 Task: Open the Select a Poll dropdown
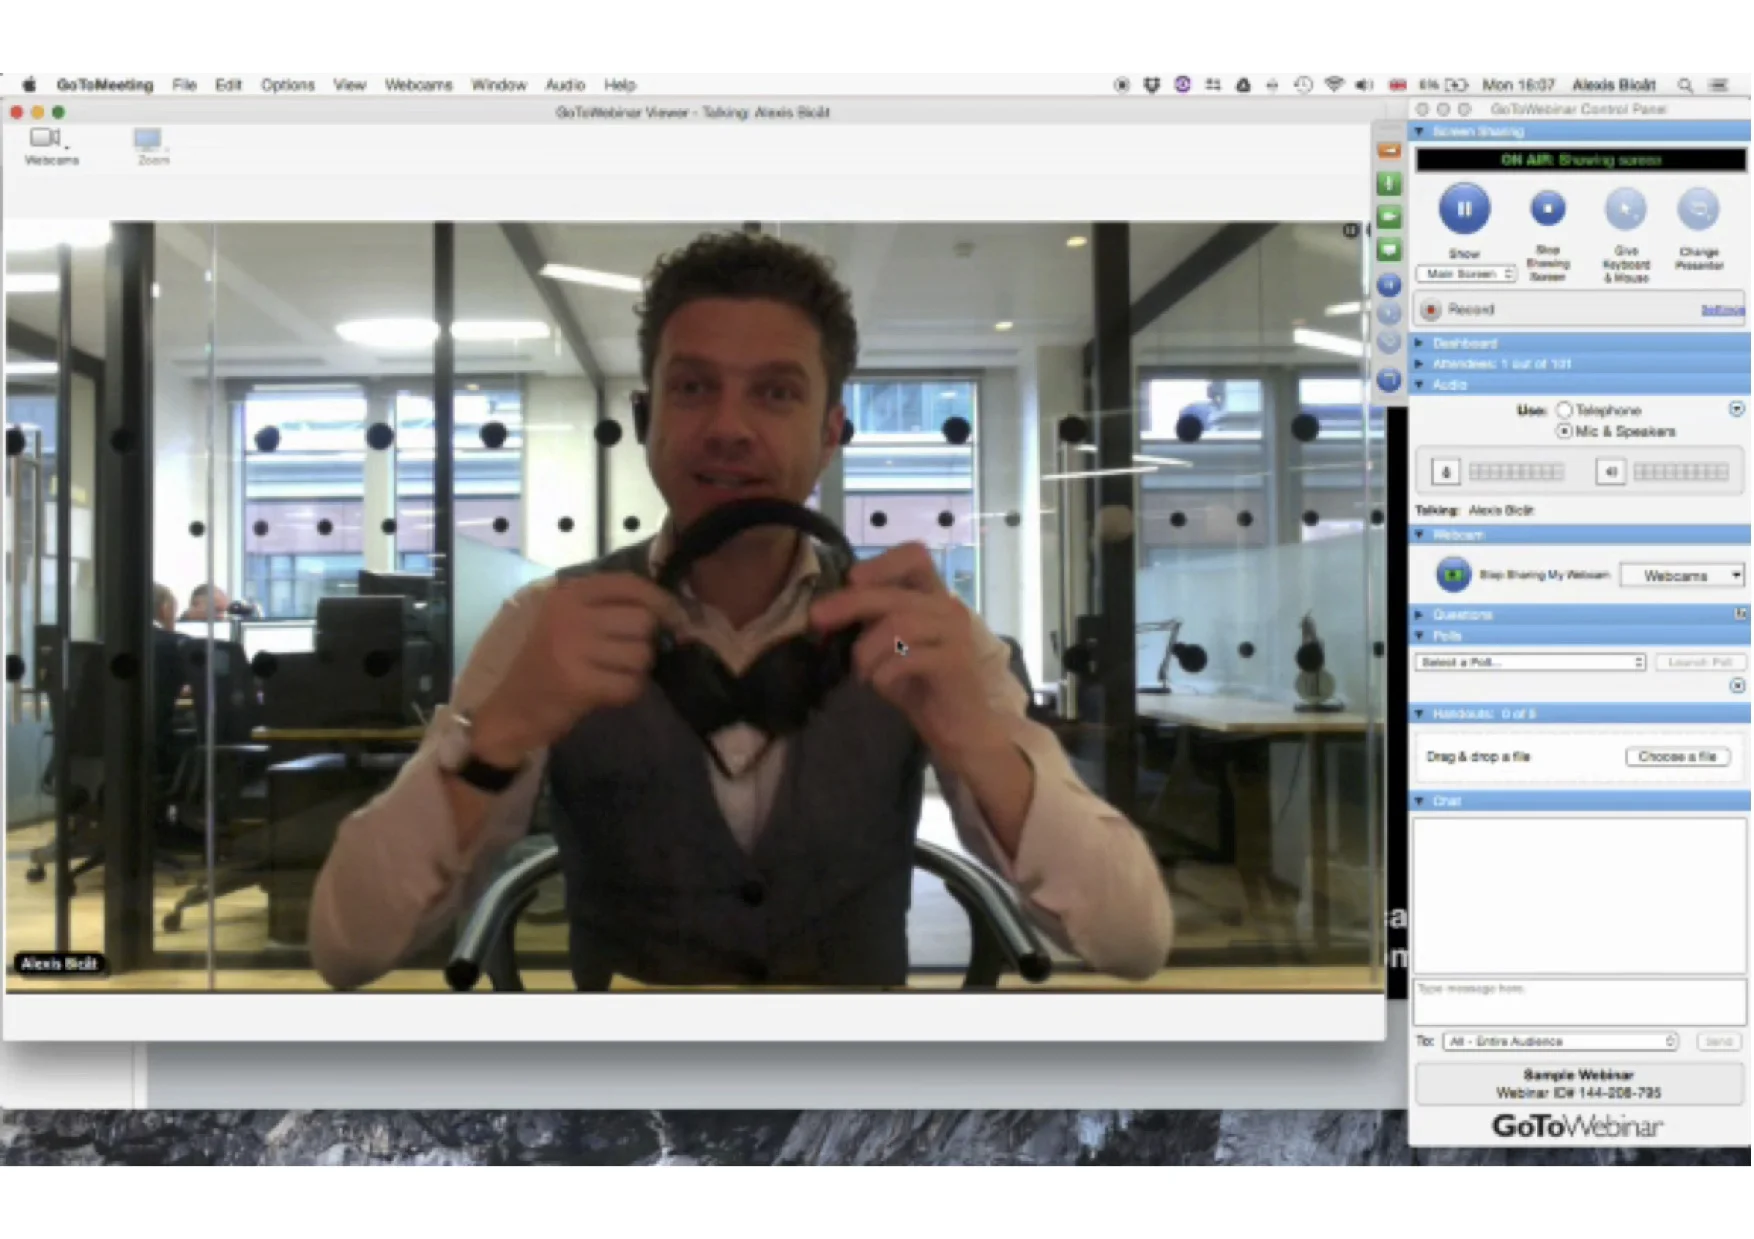coord(1530,661)
